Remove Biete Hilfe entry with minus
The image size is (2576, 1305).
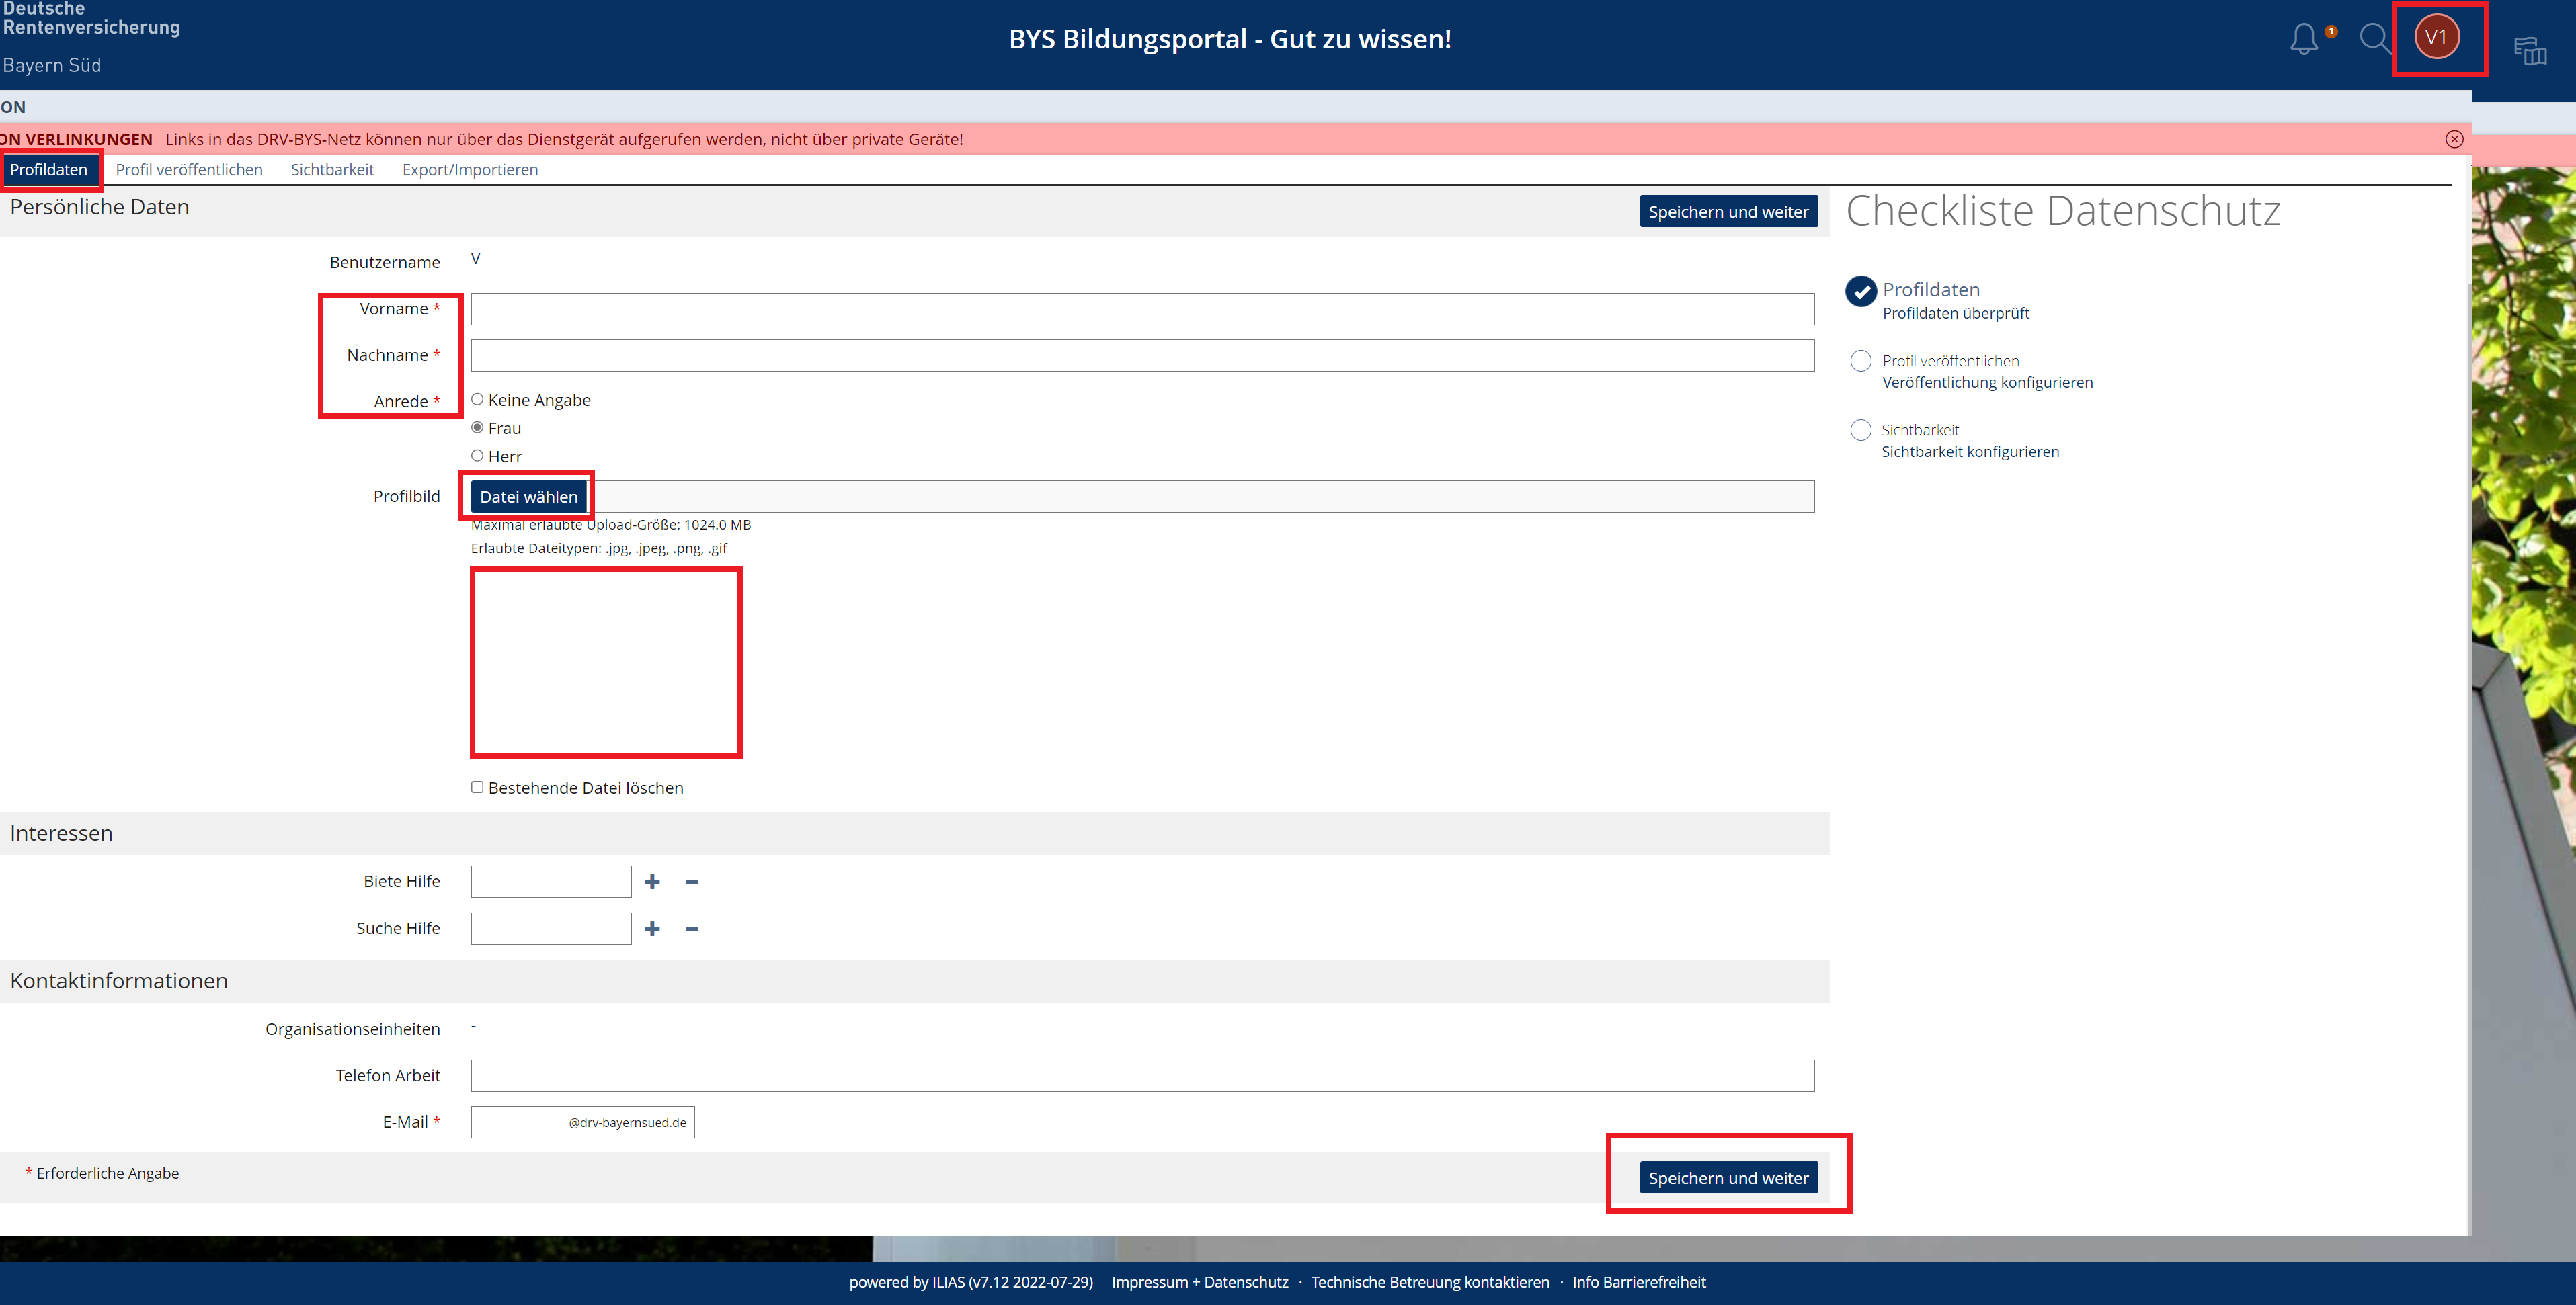point(692,881)
